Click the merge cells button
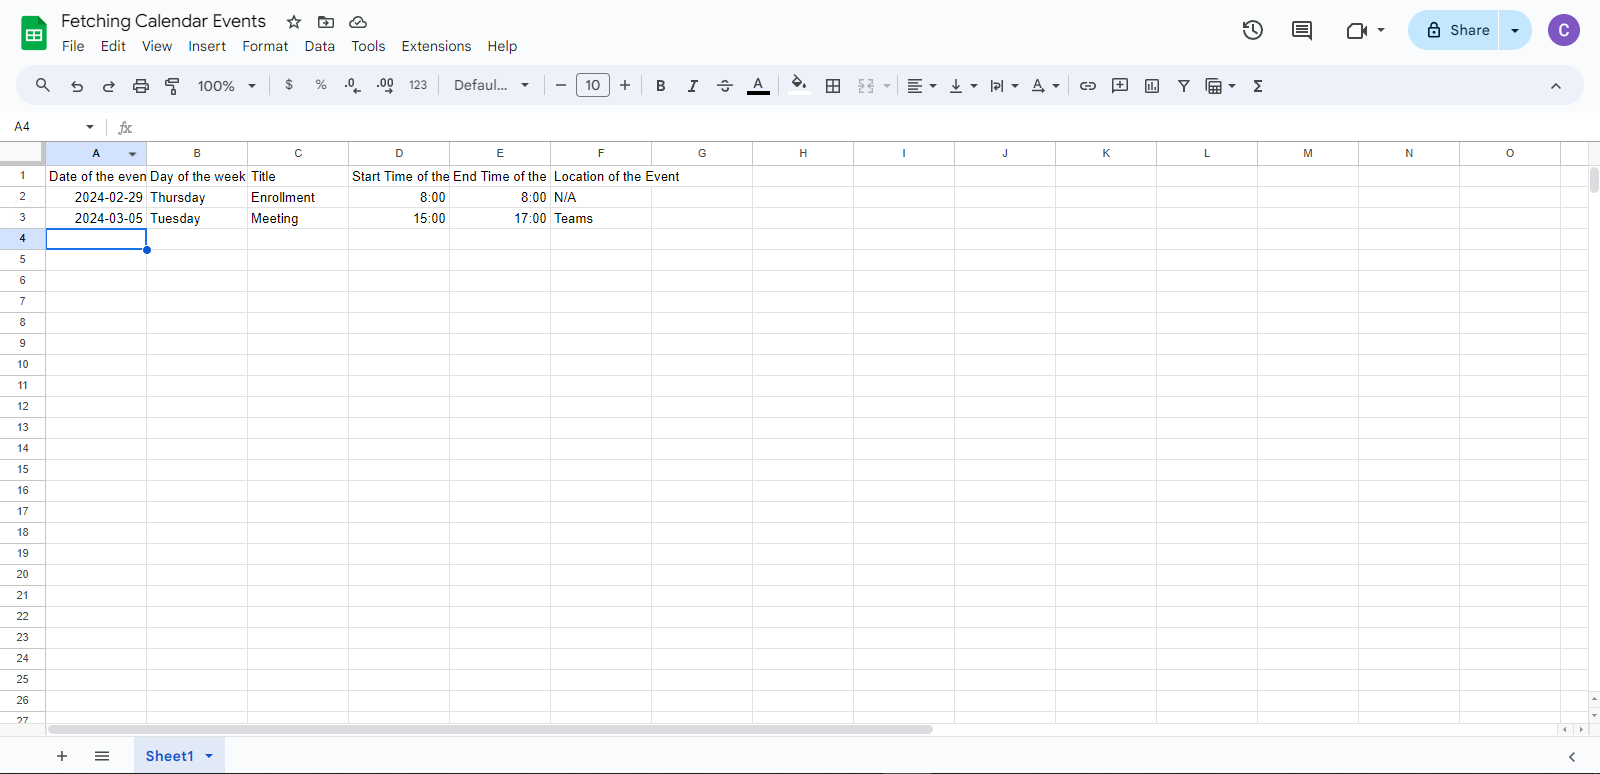The width and height of the screenshot is (1600, 774). coord(866,86)
